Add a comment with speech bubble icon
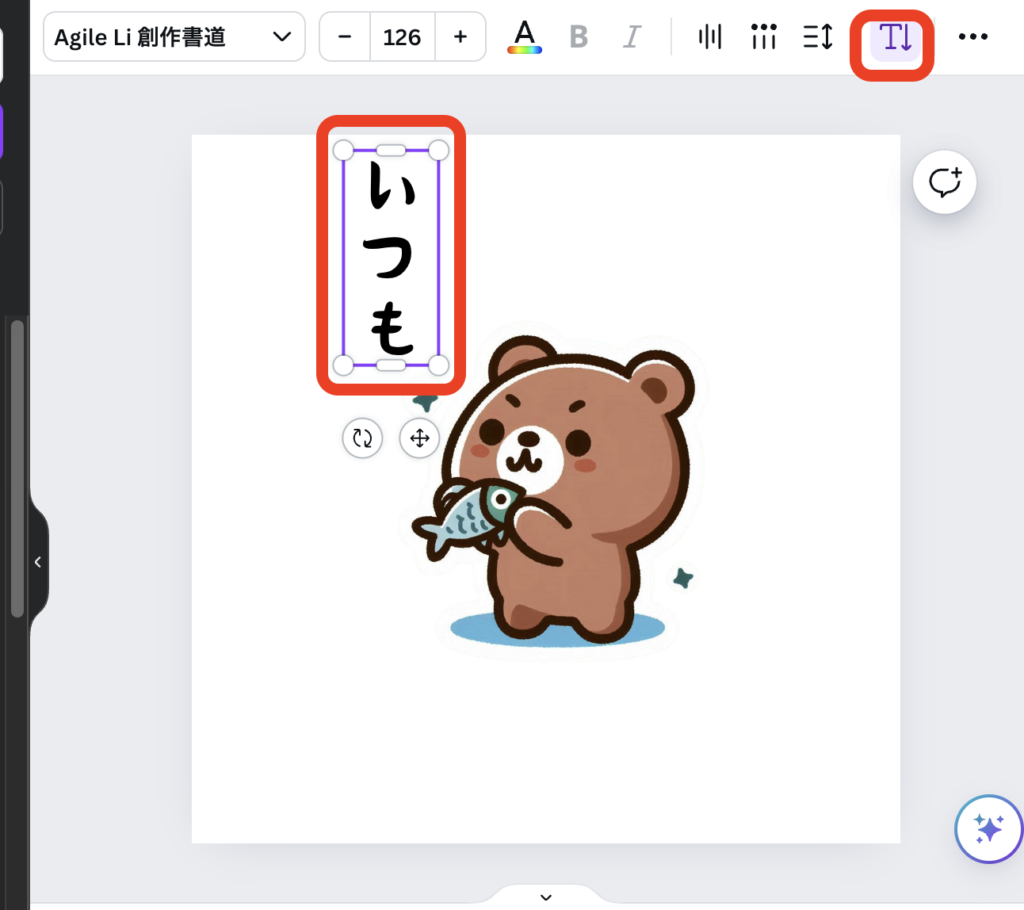 click(944, 183)
